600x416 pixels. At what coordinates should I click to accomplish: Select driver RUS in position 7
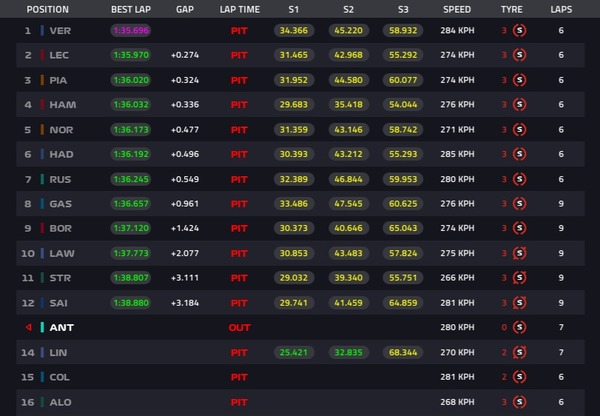pyautogui.click(x=60, y=179)
